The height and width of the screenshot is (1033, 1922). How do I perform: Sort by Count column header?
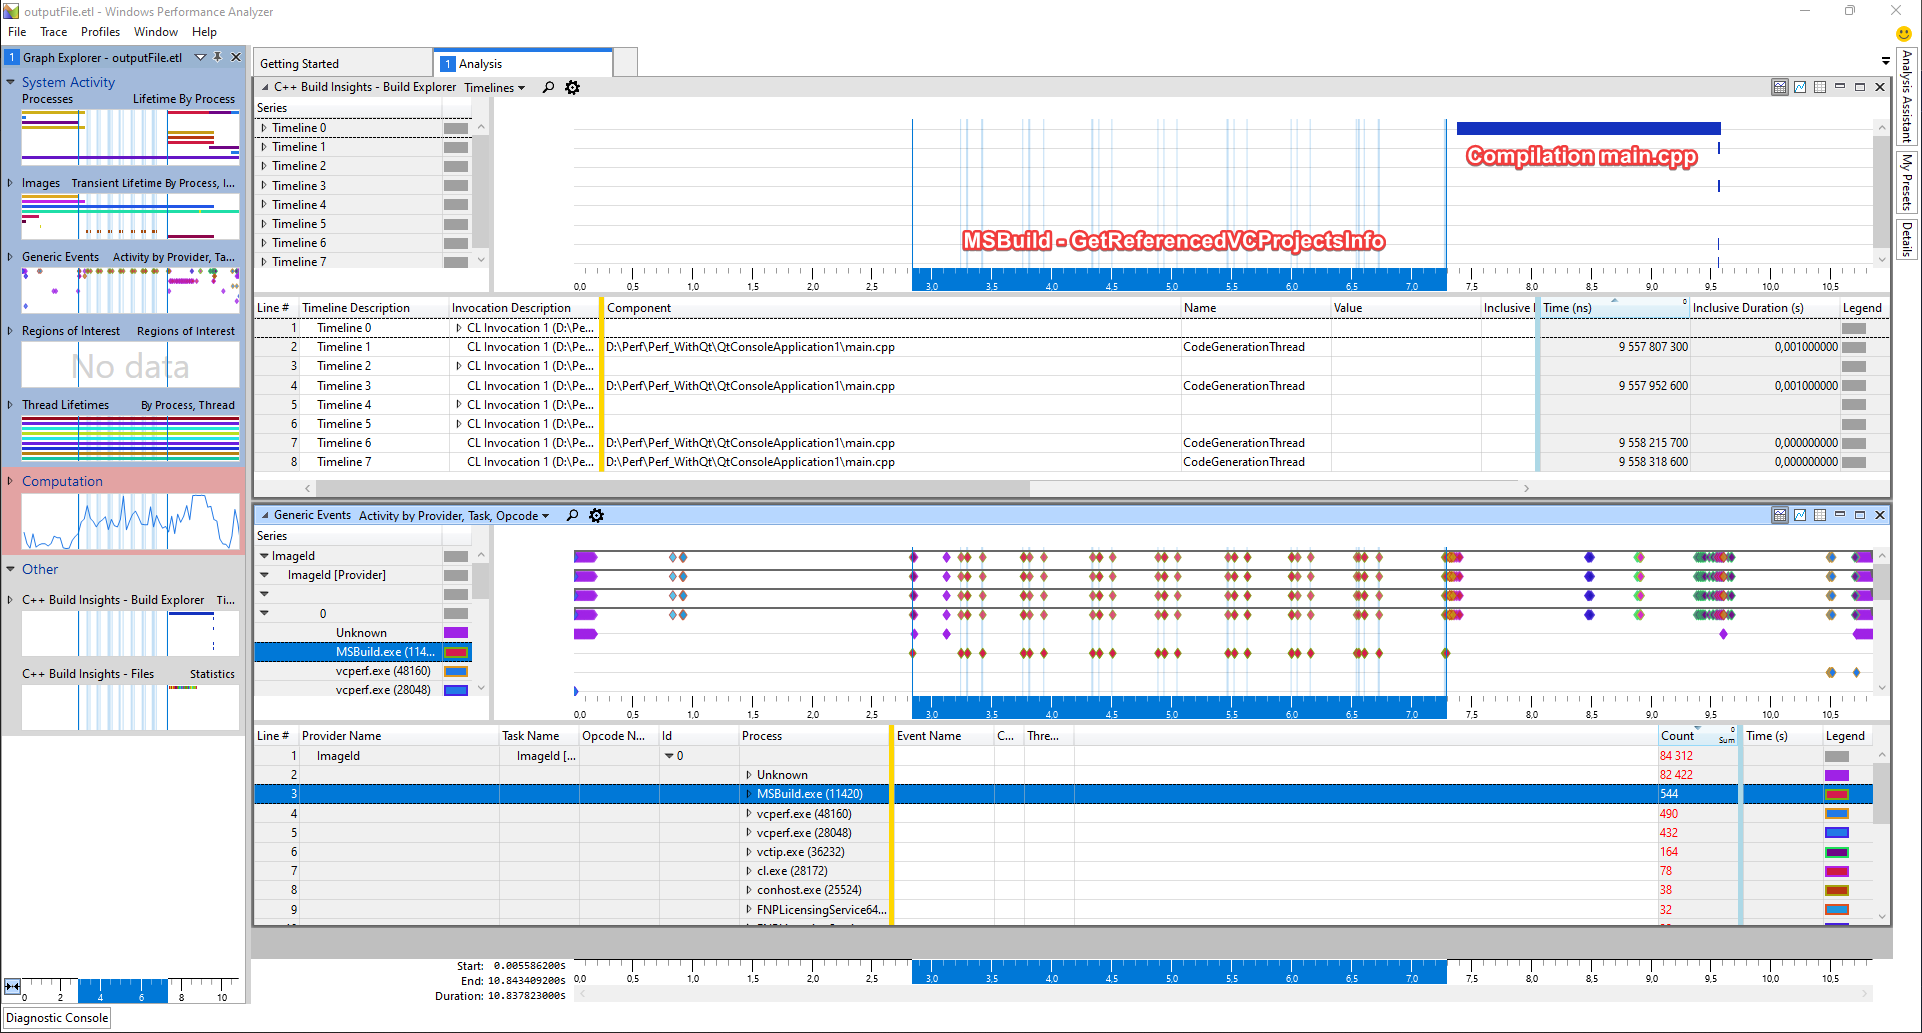click(1698, 736)
